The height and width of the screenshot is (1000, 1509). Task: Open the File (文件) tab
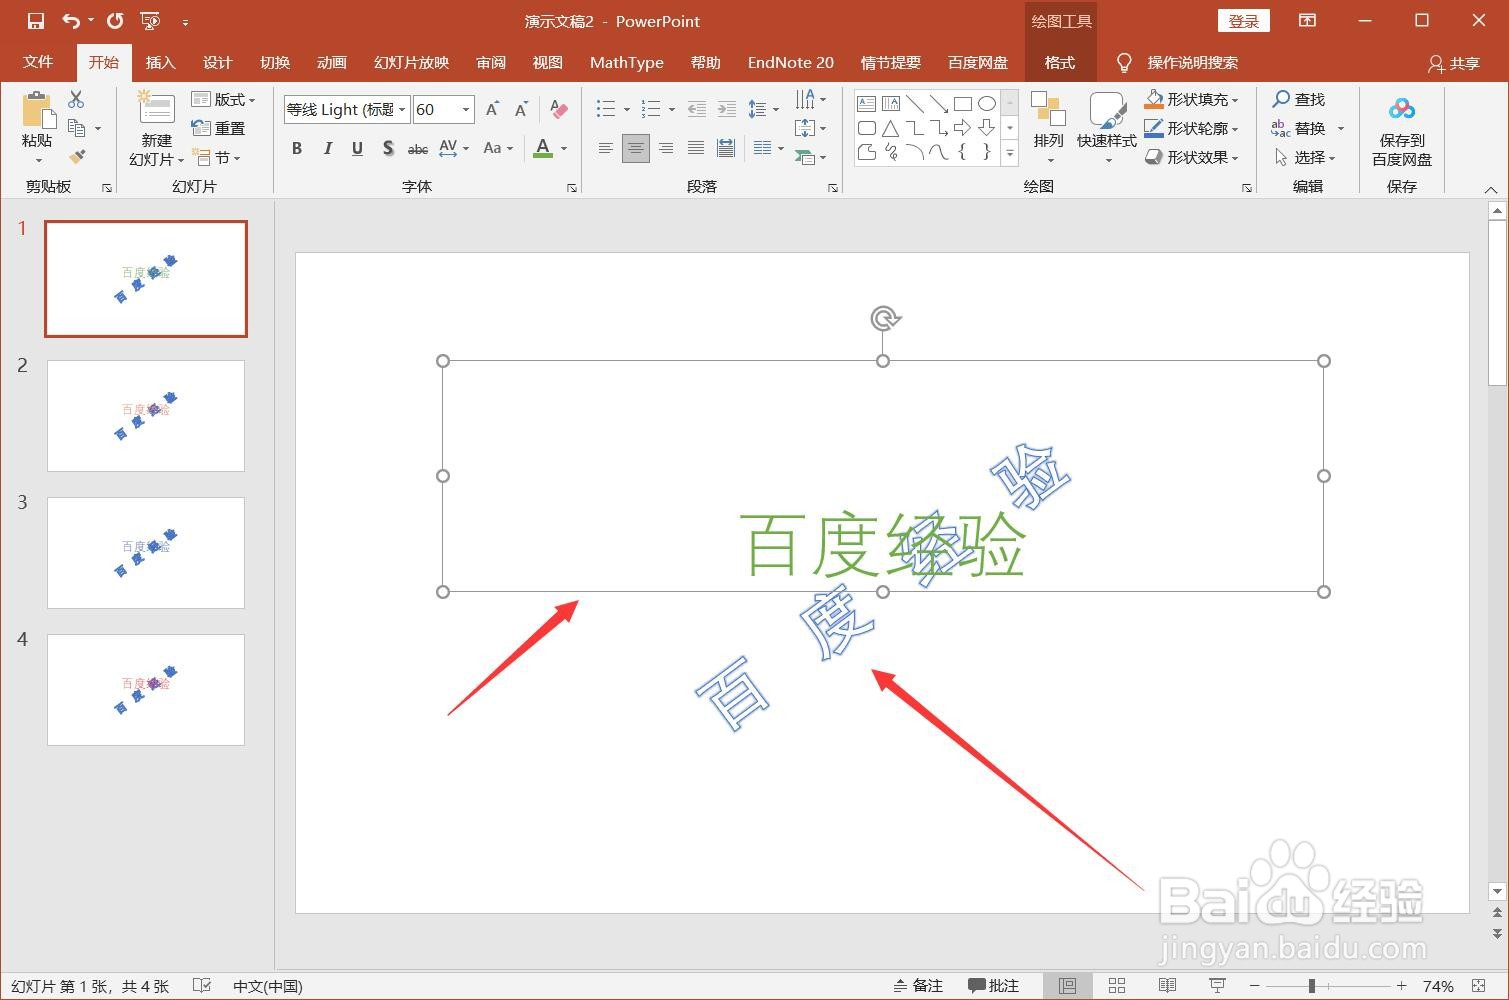tap(38, 62)
